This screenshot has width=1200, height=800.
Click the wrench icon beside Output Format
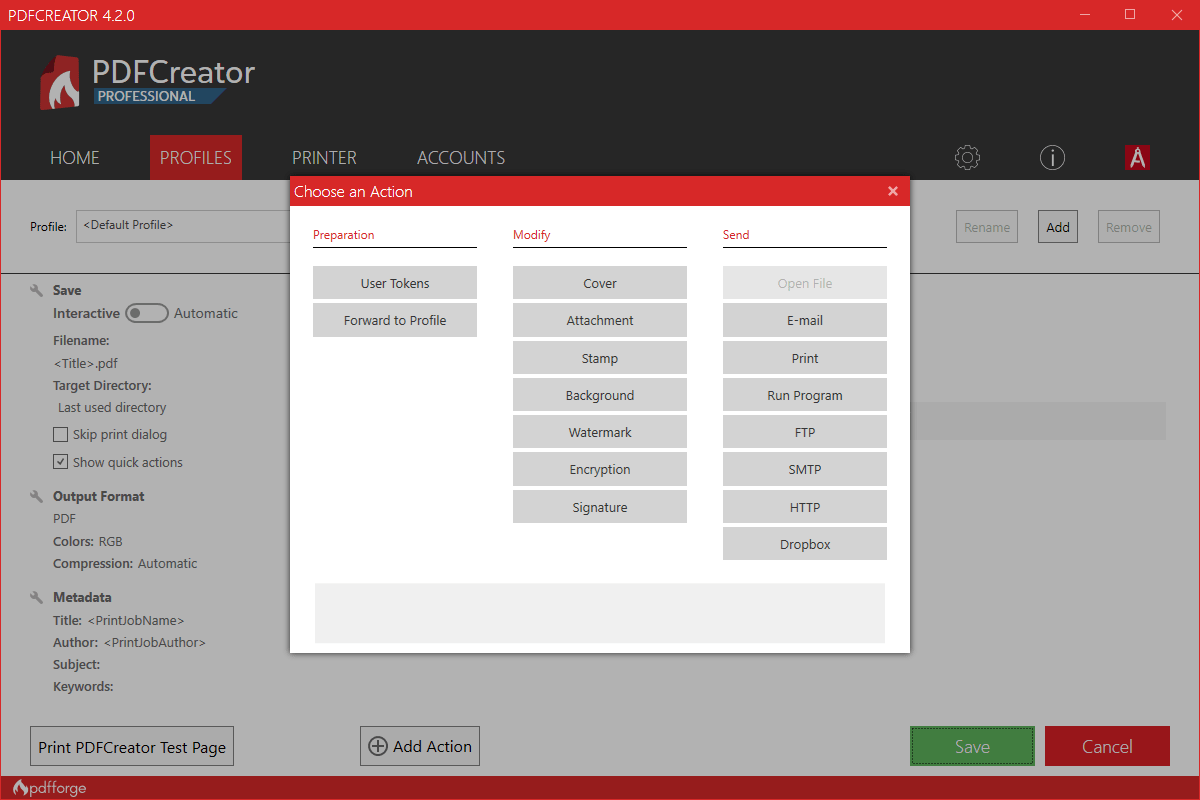coord(37,496)
